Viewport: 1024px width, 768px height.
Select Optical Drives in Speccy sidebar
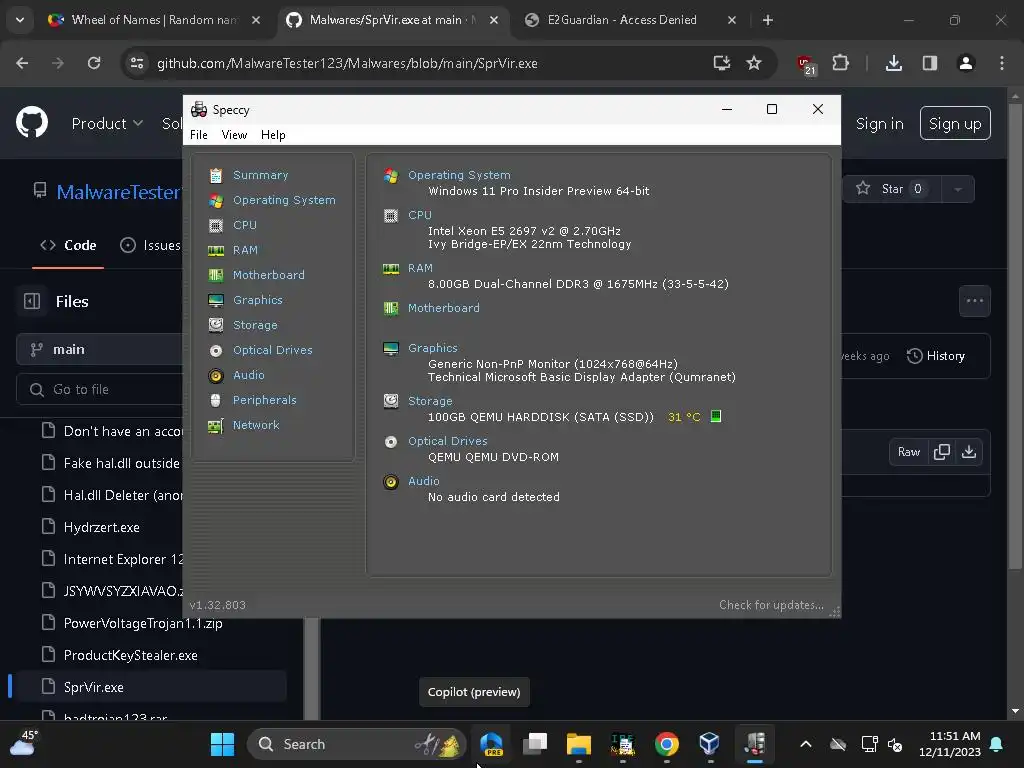click(x=272, y=350)
